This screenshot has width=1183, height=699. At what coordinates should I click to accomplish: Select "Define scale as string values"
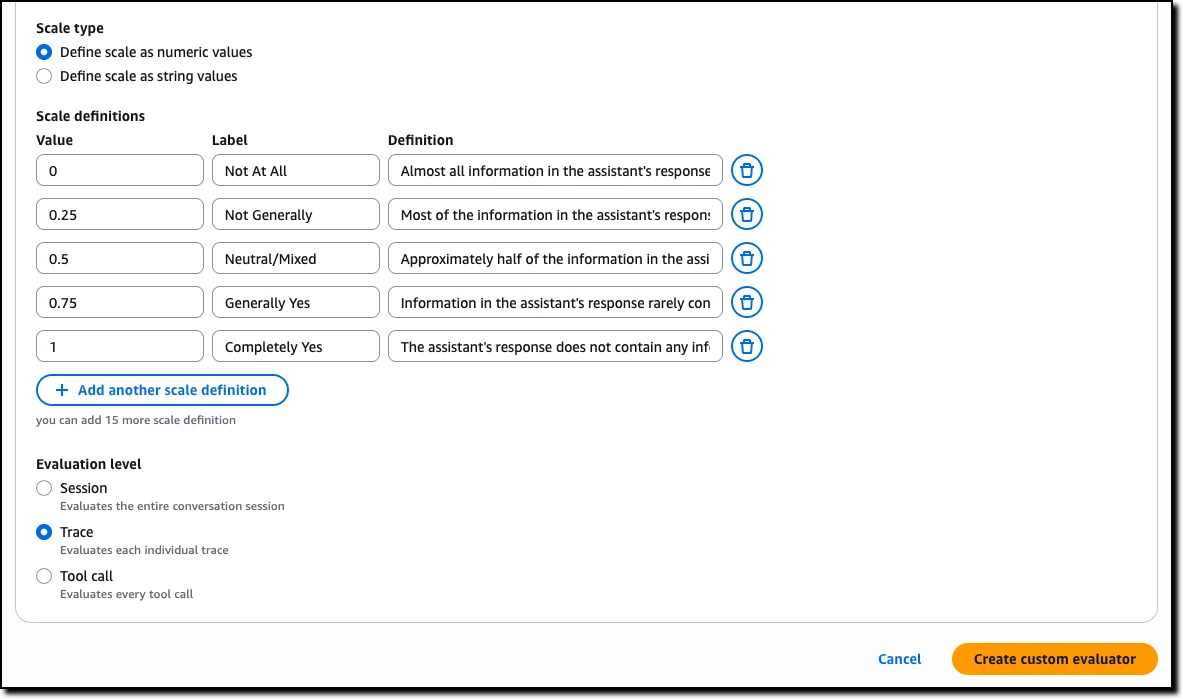(44, 76)
